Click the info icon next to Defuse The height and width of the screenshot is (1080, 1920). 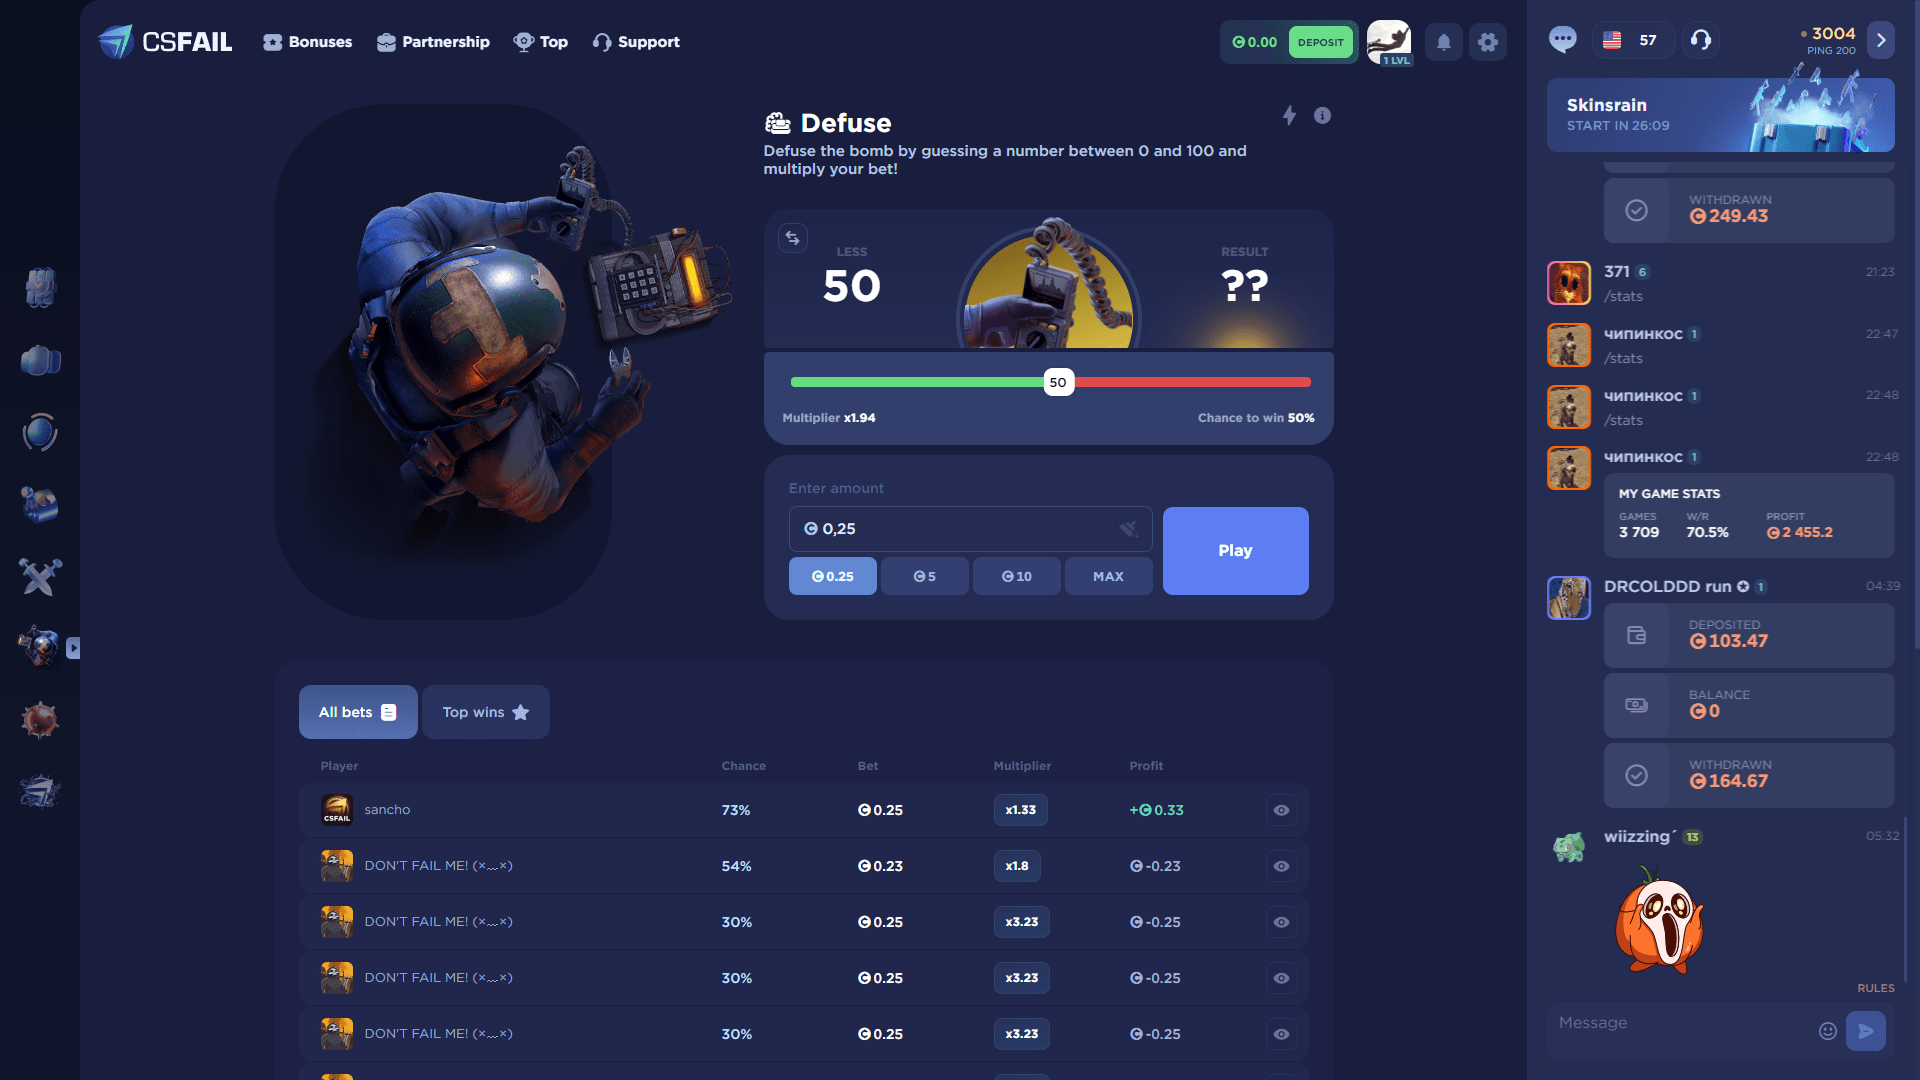click(1323, 115)
